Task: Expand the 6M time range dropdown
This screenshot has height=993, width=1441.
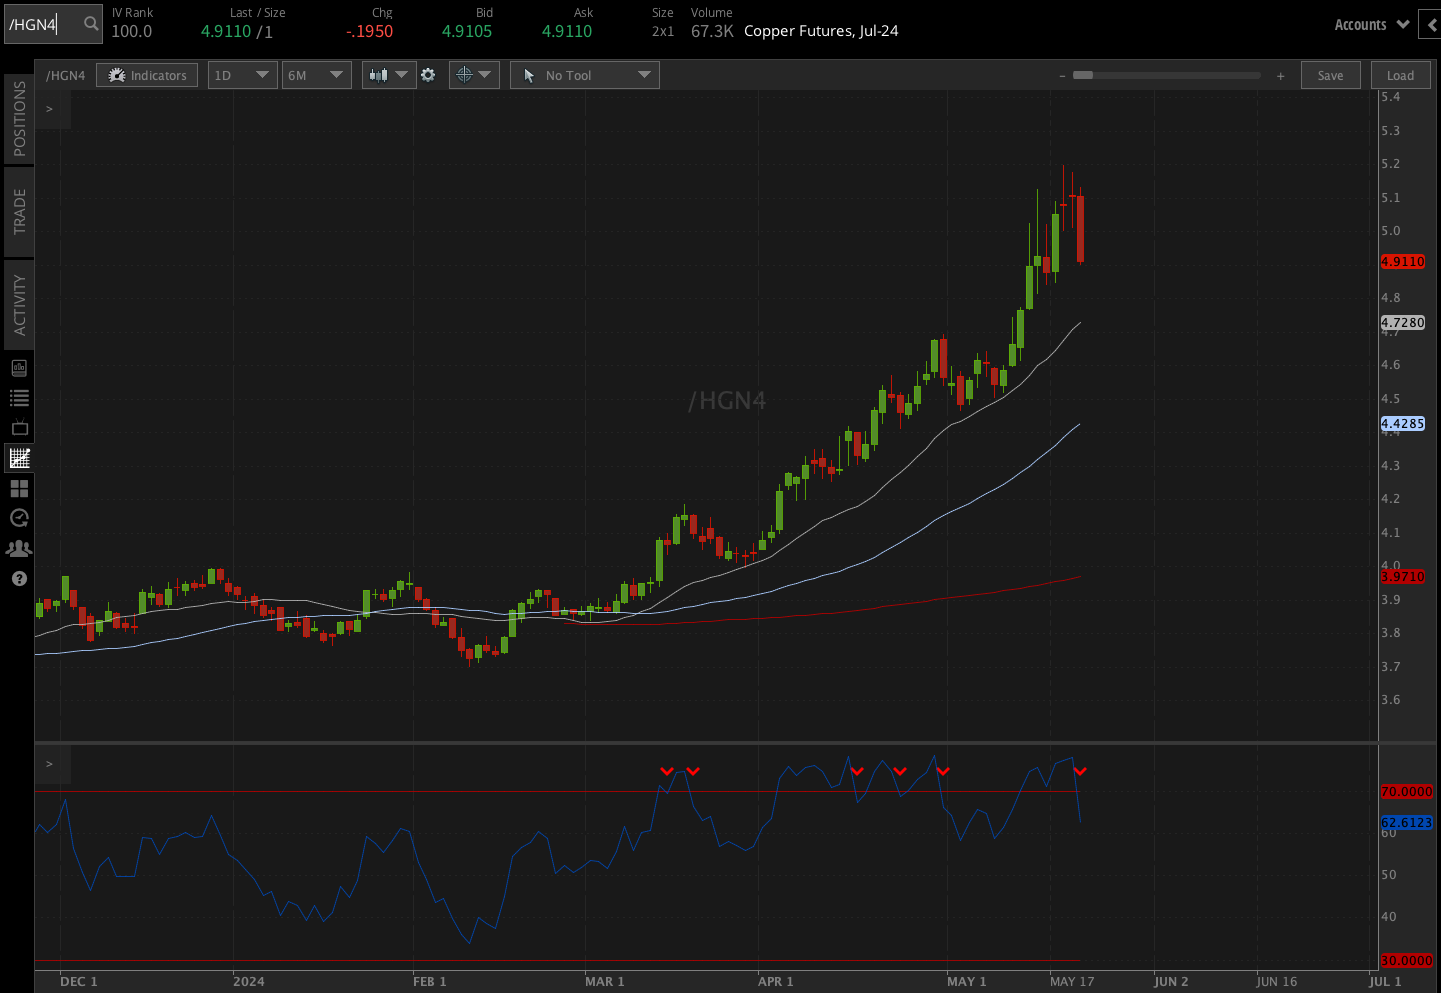Action: pyautogui.click(x=315, y=75)
